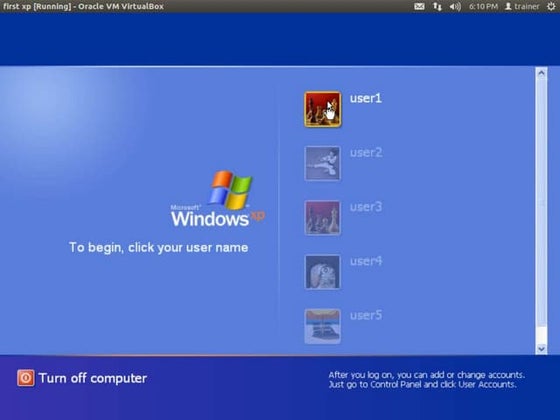This screenshot has height=420, width=560.
Task: Click Turn off computer label
Action: coord(93,378)
